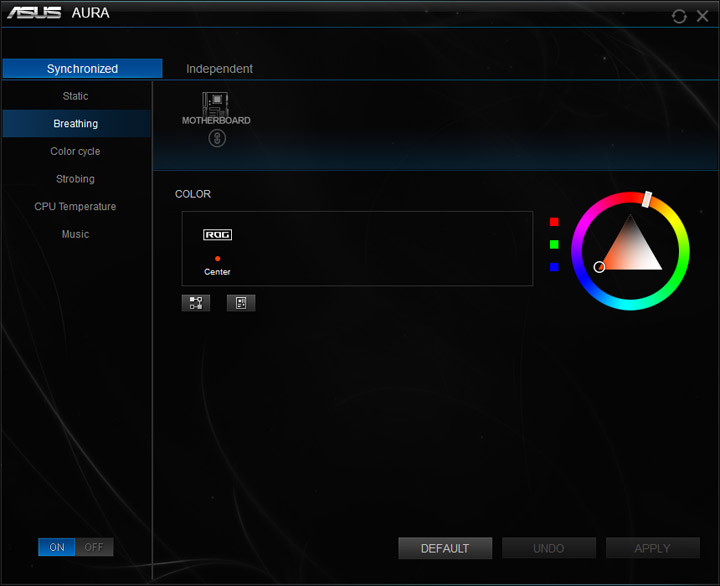Toggle the sync link icon under Motherboard
The height and width of the screenshot is (586, 720).
tap(217, 138)
